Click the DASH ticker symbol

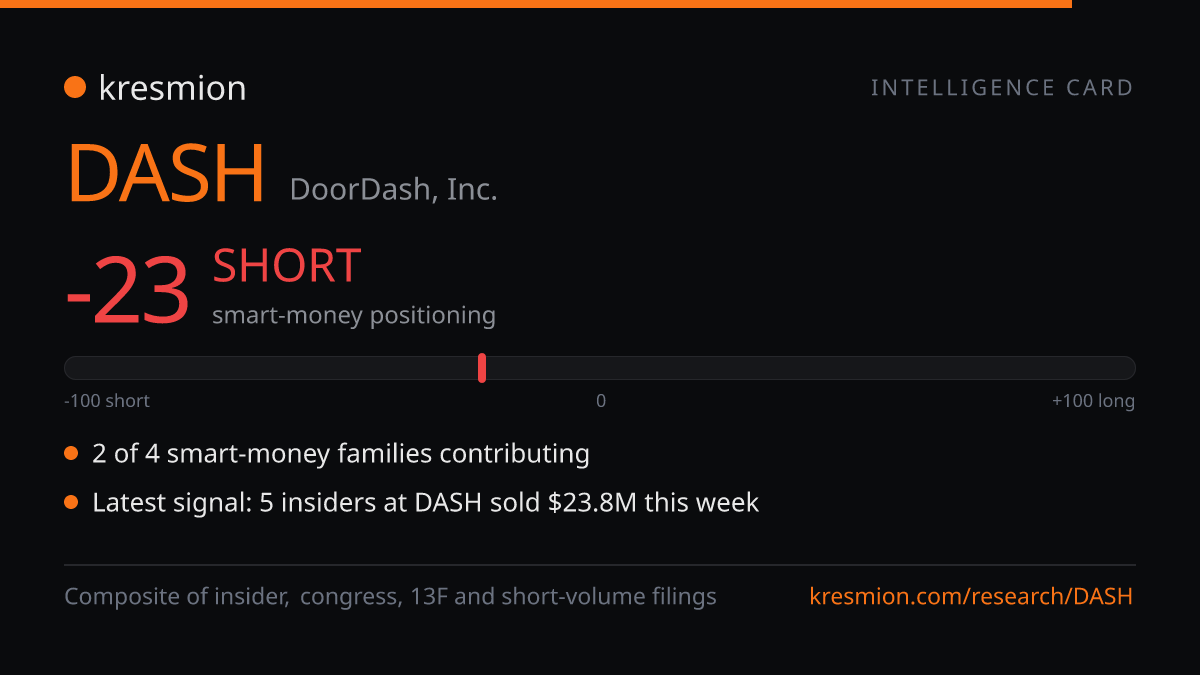[166, 174]
